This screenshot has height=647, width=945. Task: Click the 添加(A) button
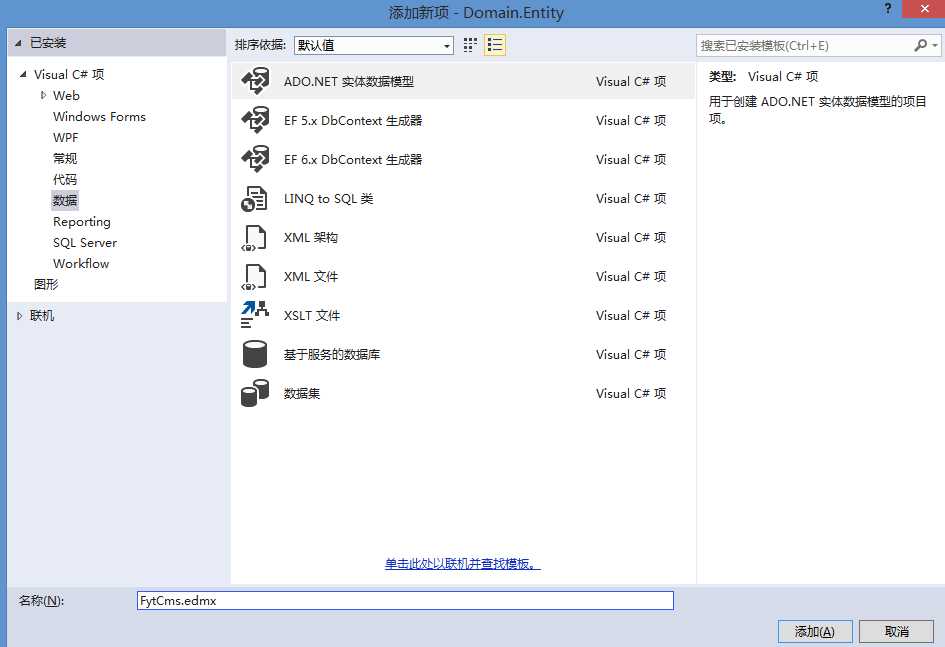coord(815,631)
